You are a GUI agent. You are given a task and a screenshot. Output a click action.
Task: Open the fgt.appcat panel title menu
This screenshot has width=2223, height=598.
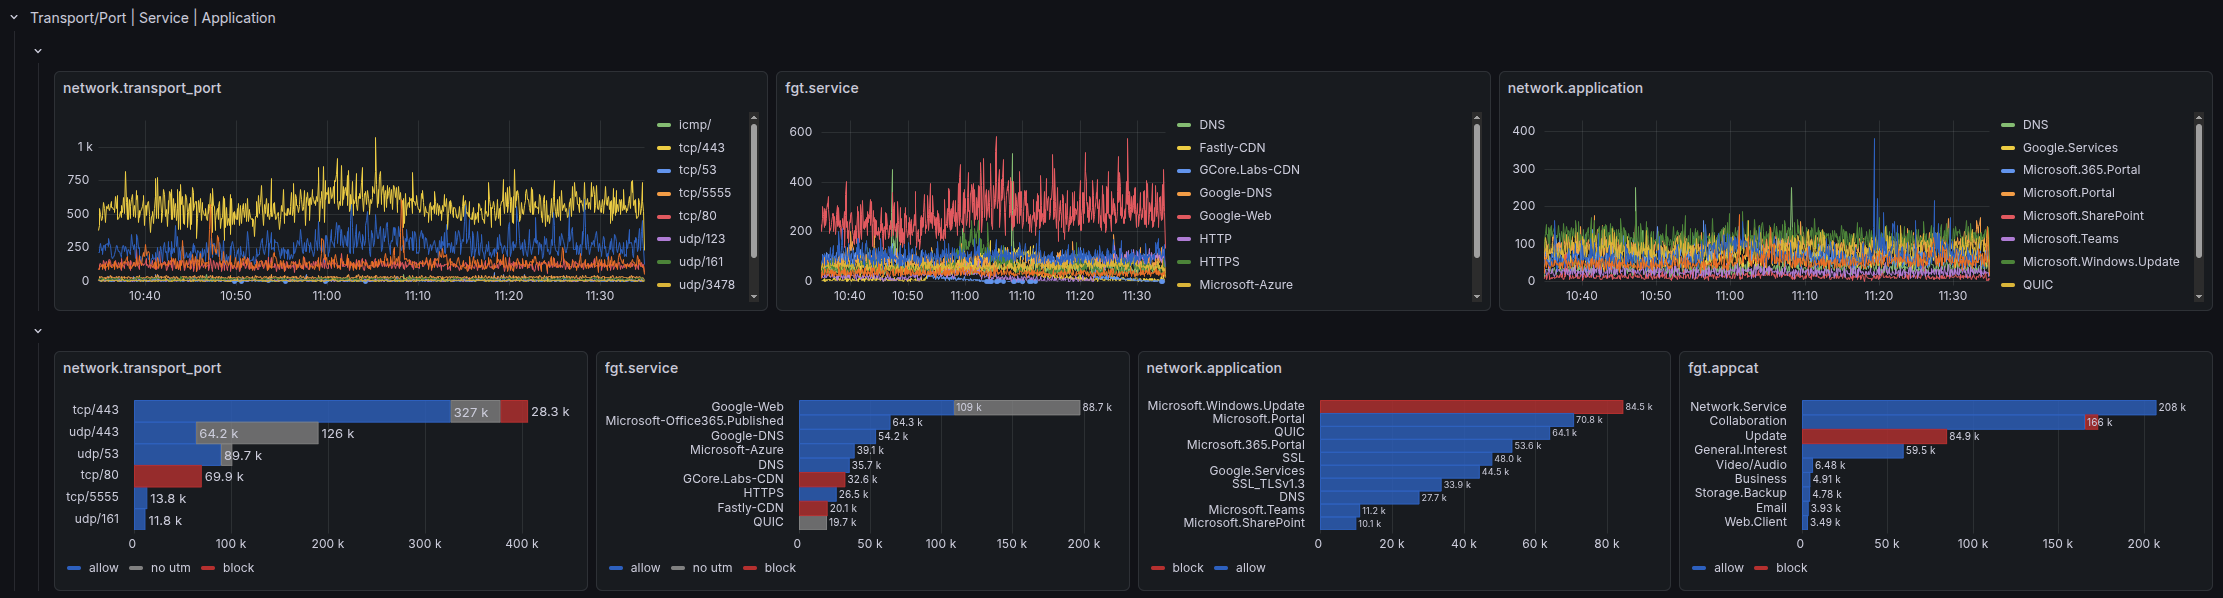coord(1722,368)
